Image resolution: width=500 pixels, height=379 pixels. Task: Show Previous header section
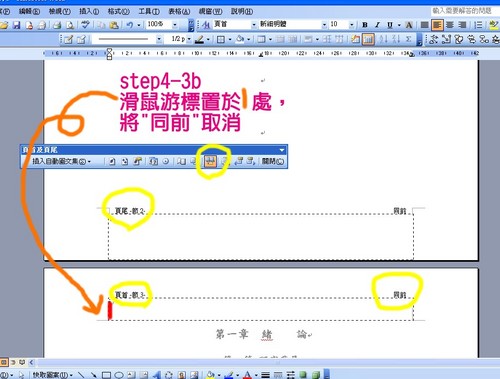(238, 162)
